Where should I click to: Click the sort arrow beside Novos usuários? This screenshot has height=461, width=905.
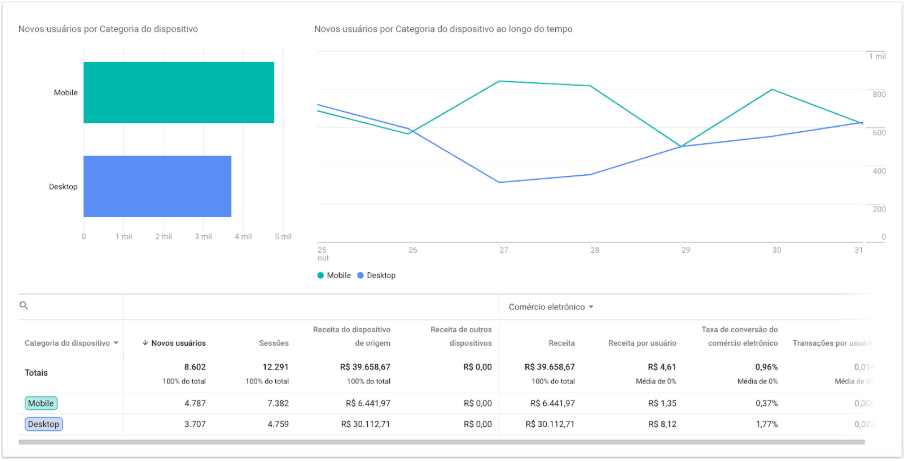click(x=145, y=343)
